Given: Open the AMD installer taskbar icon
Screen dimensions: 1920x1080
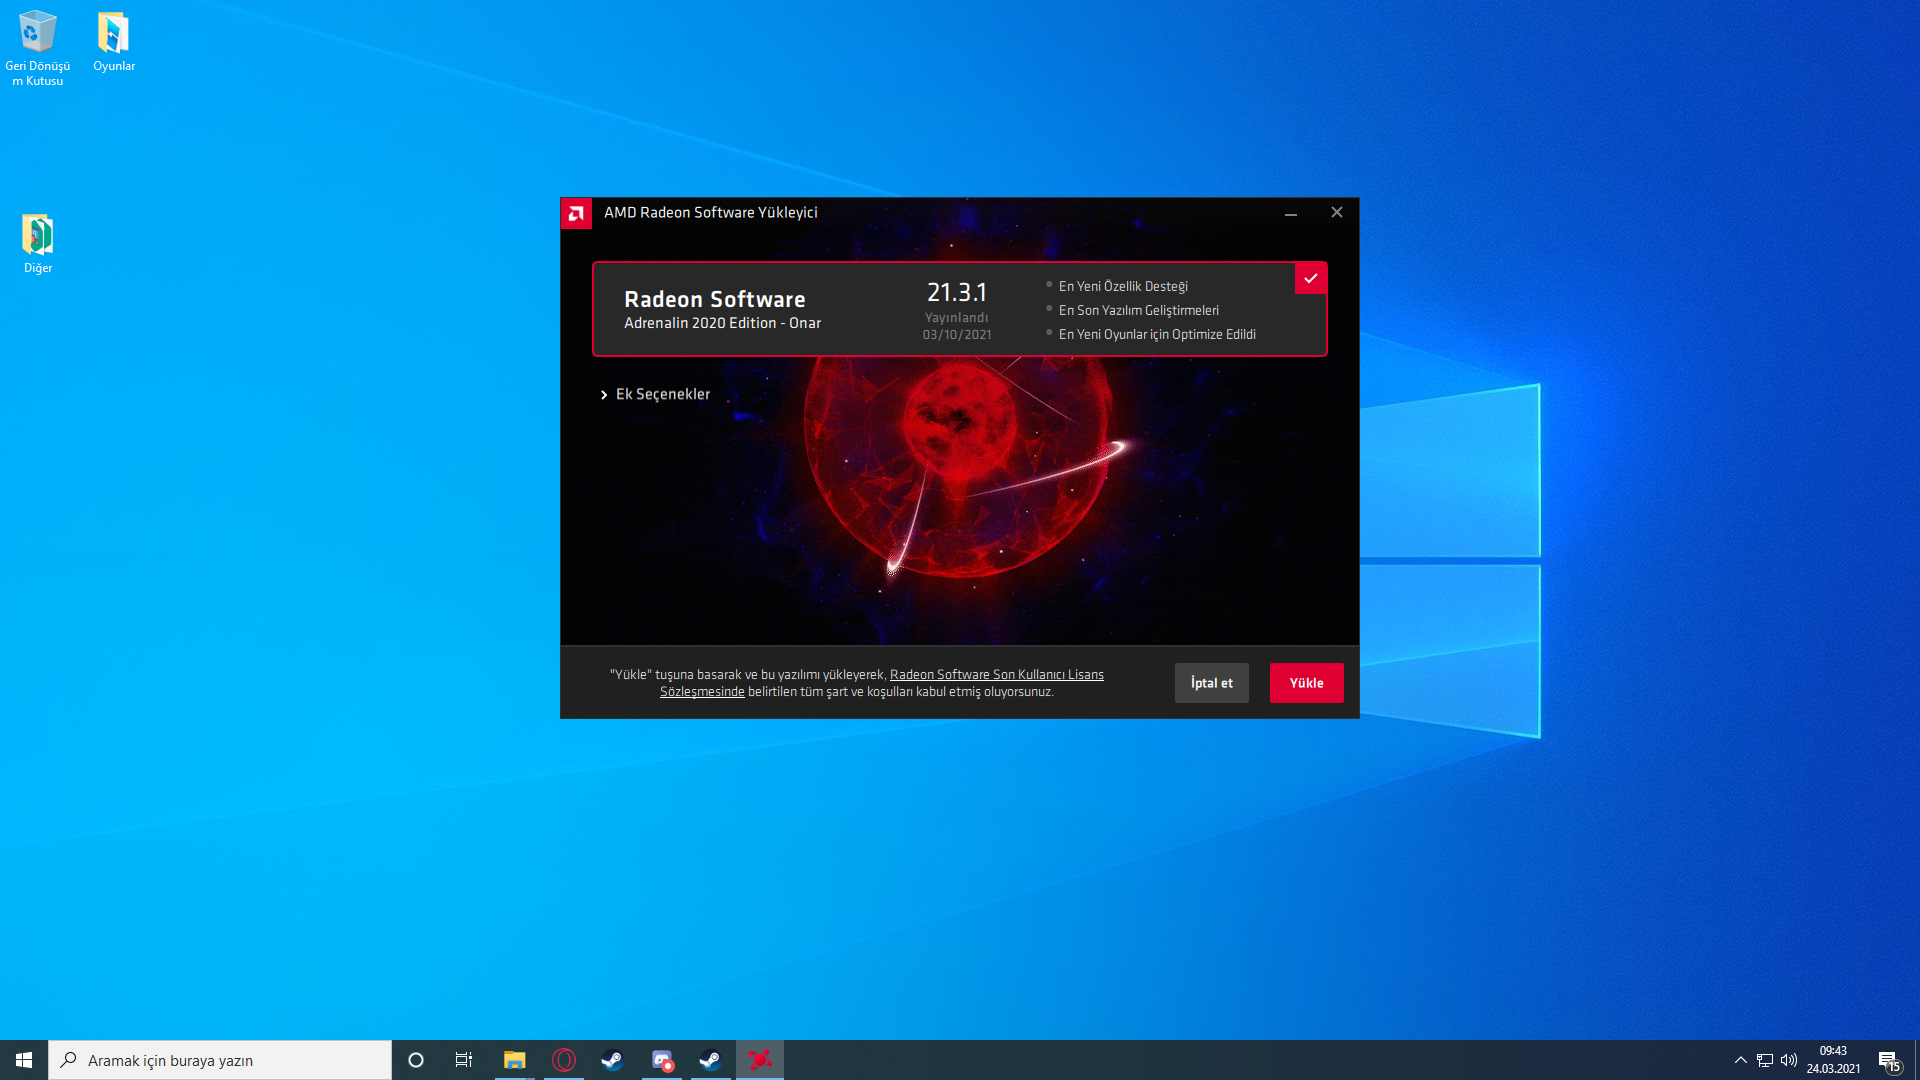Looking at the screenshot, I should point(760,1060).
